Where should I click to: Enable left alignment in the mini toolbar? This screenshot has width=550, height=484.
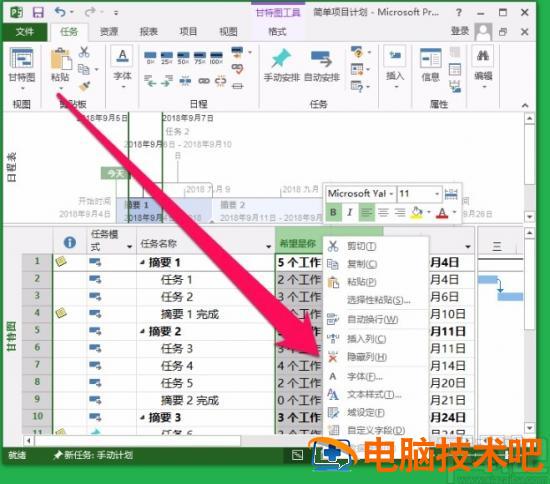coord(366,212)
